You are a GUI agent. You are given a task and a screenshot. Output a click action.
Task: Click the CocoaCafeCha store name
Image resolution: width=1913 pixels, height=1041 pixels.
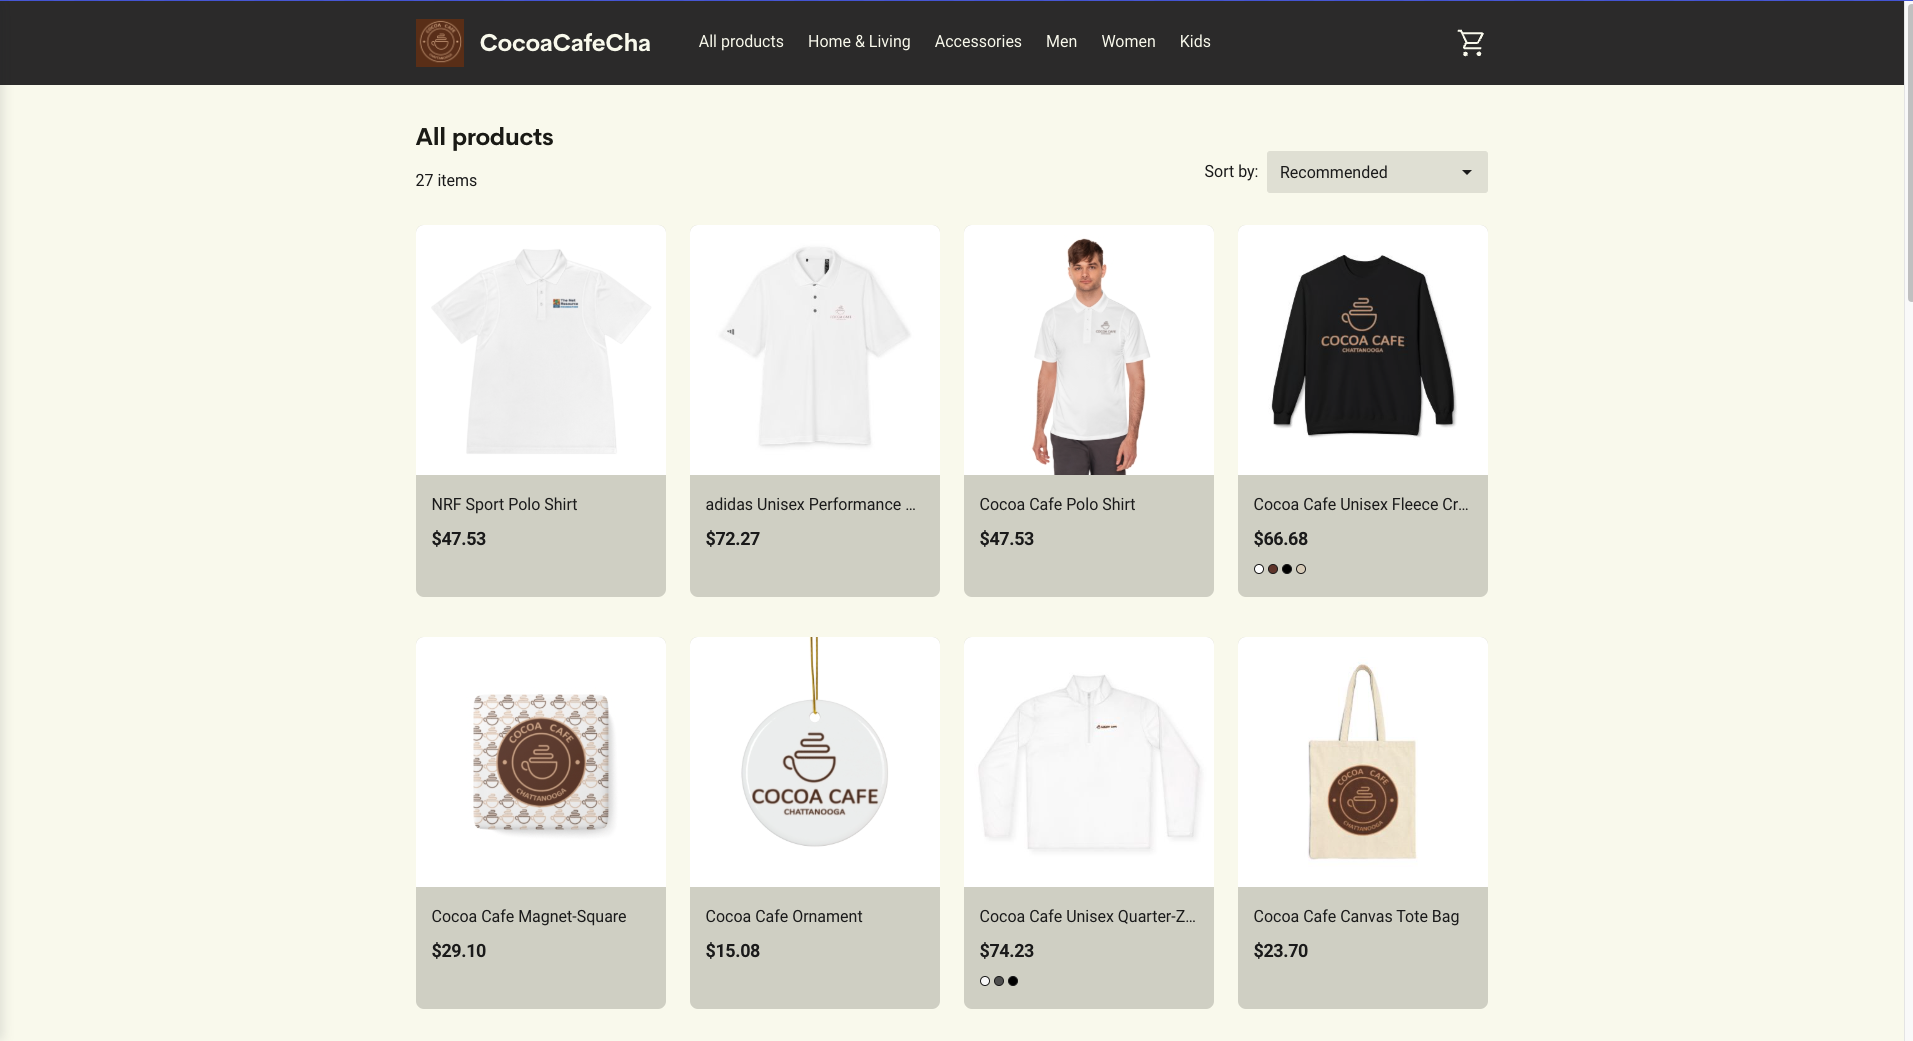[x=565, y=43]
